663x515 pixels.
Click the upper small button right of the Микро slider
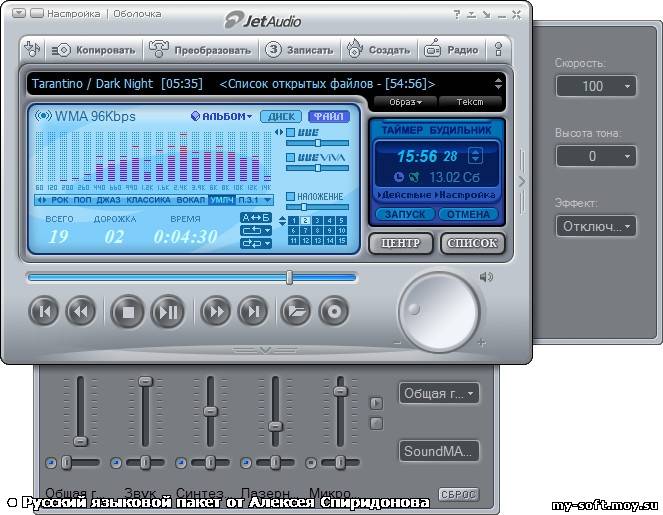376,403
